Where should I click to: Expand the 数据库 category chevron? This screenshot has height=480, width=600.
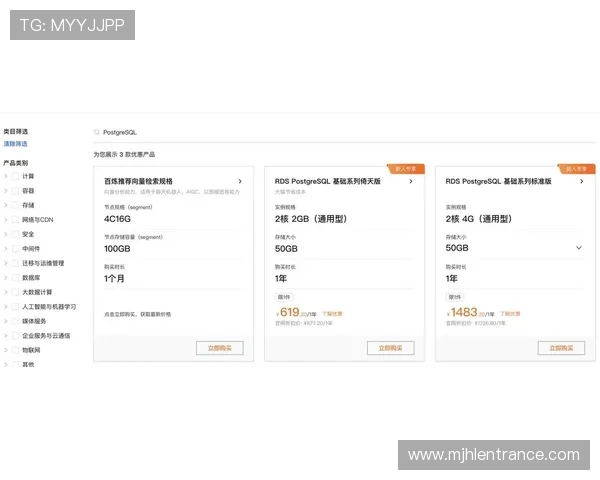tap(5, 278)
